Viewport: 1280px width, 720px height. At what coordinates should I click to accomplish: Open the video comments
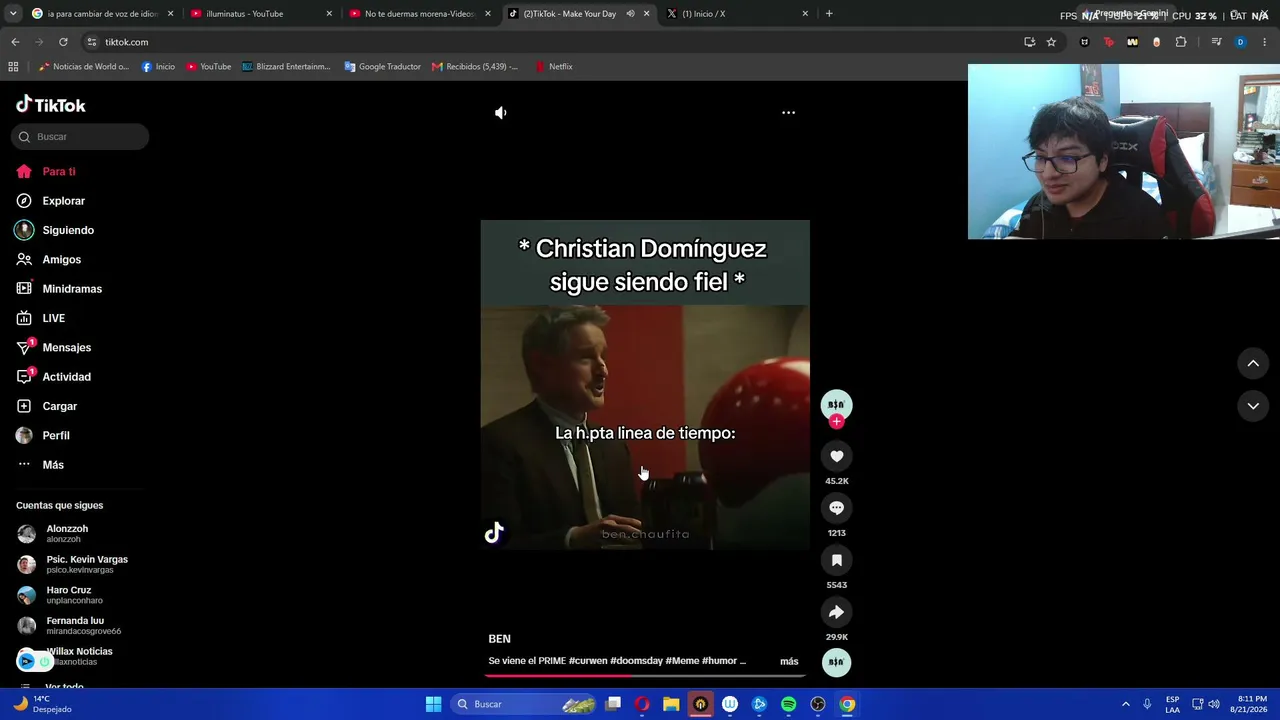tap(837, 508)
